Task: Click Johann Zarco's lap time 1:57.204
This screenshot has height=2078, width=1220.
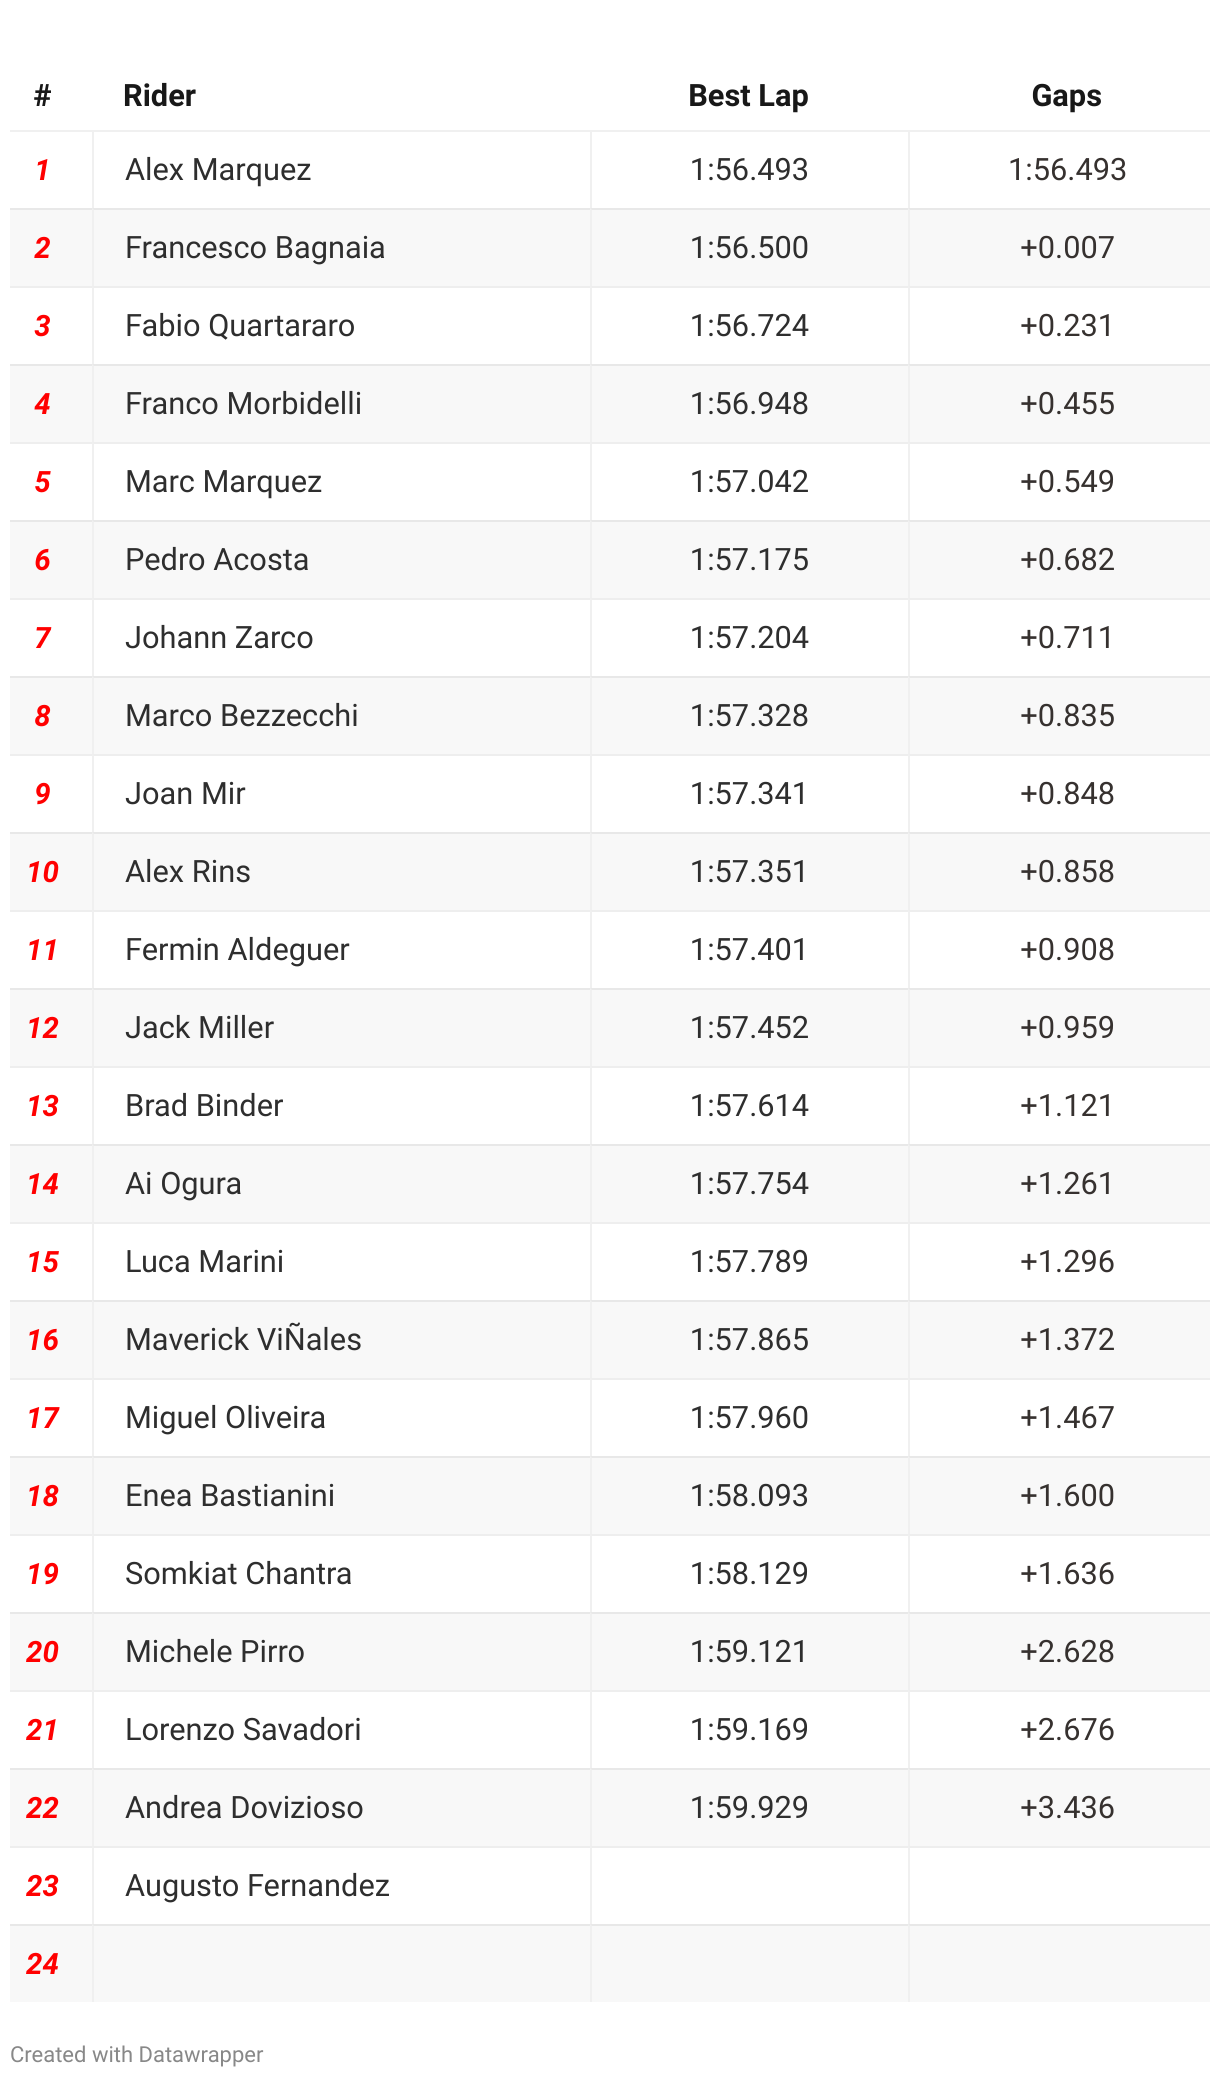Action: [x=749, y=638]
